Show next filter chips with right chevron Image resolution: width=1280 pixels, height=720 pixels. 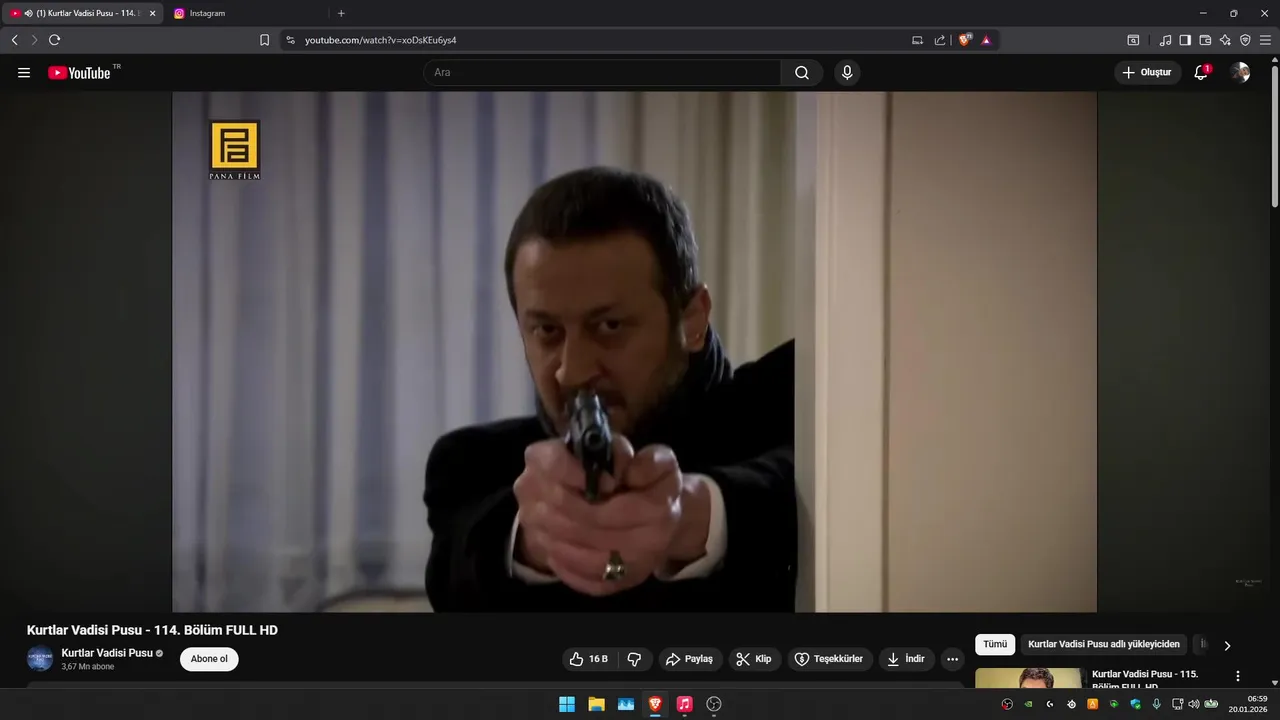tap(1227, 645)
